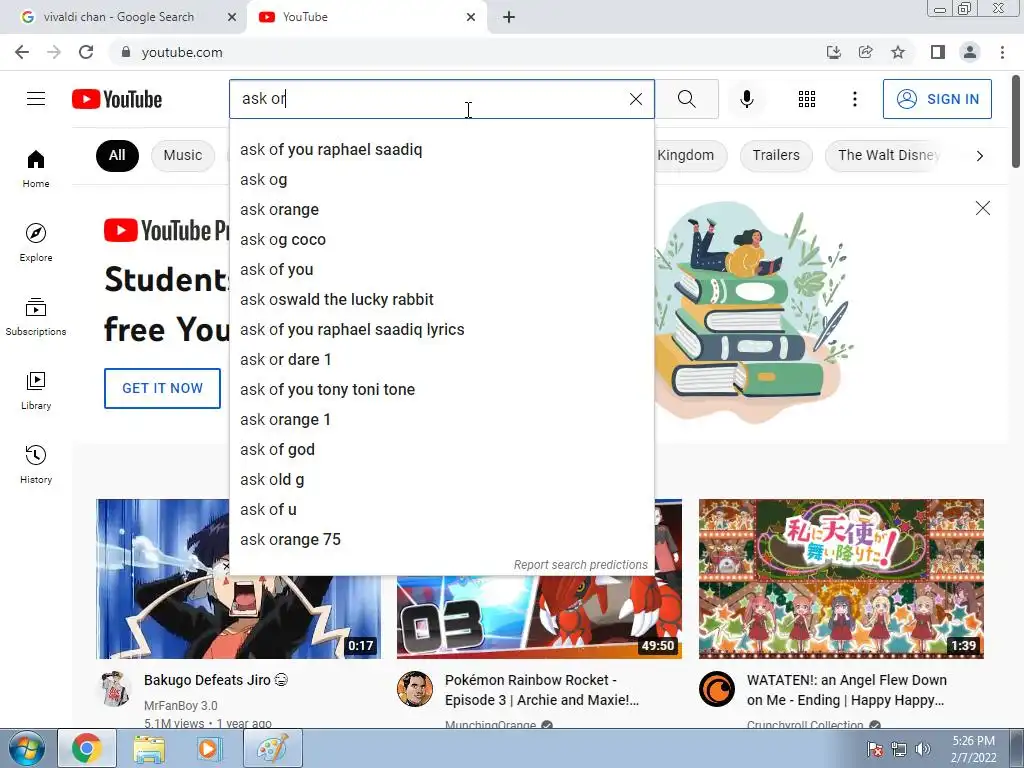Pick suggestion 'ask of god'
This screenshot has width=1024, height=768.
pos(441,450)
